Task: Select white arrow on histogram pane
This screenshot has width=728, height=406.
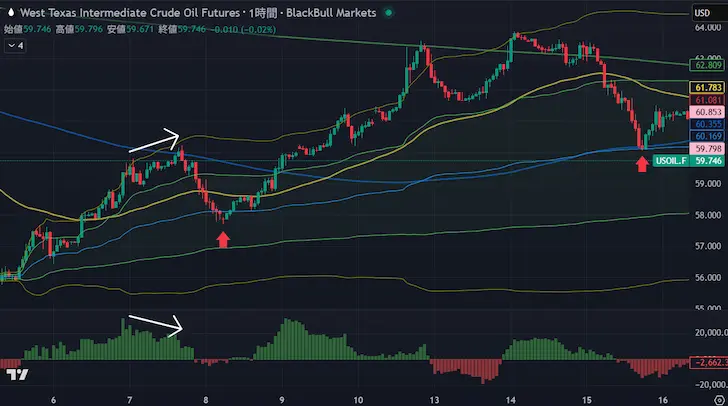Action: (x=153, y=323)
